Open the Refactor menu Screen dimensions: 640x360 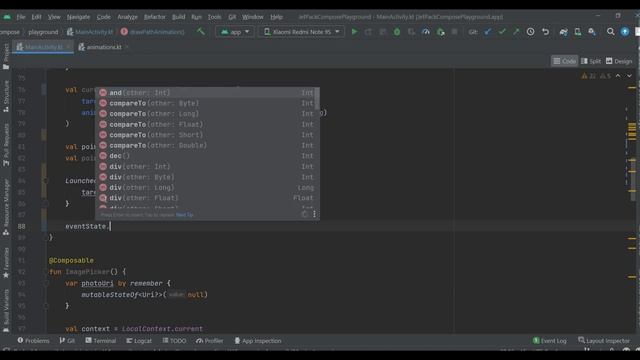click(x=155, y=17)
